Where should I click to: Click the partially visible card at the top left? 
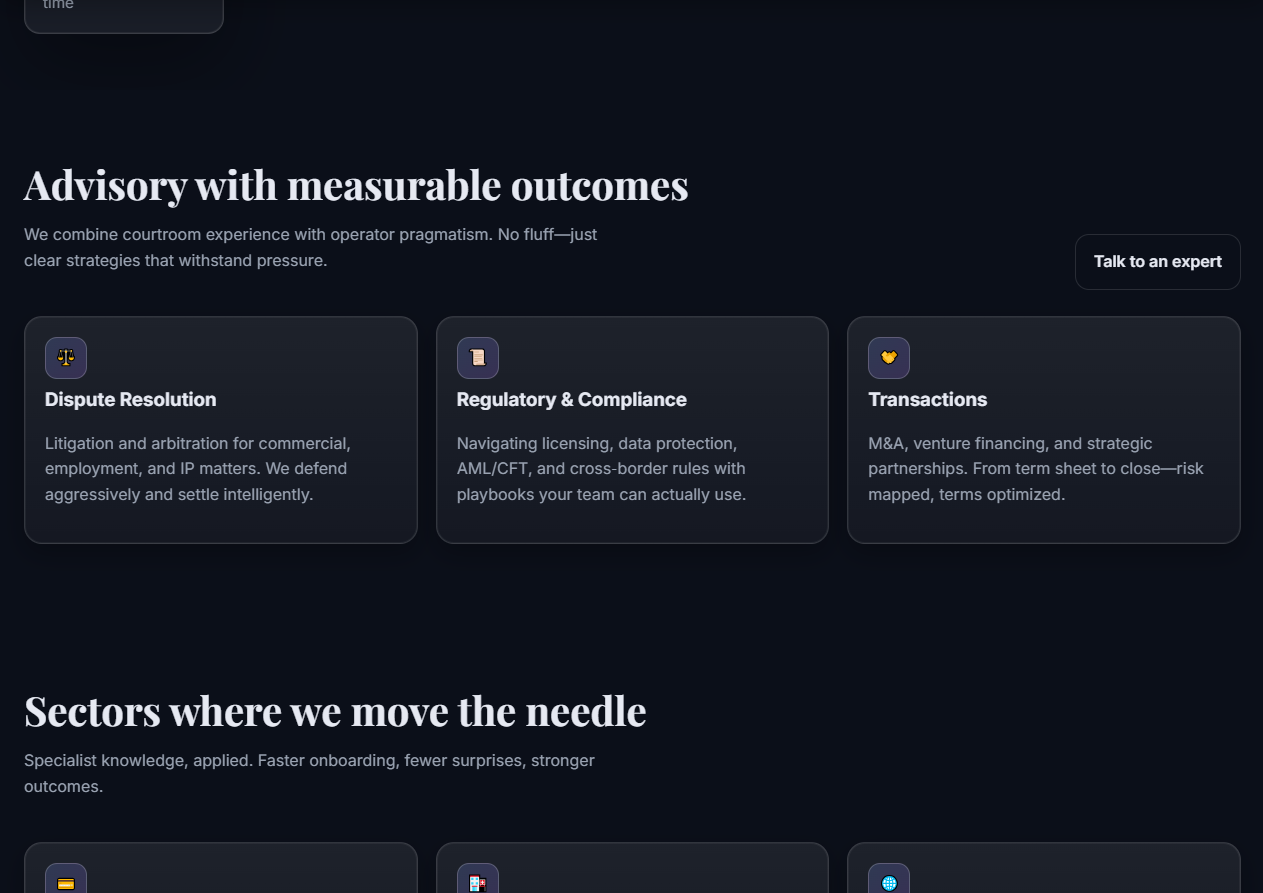pyautogui.click(x=124, y=14)
